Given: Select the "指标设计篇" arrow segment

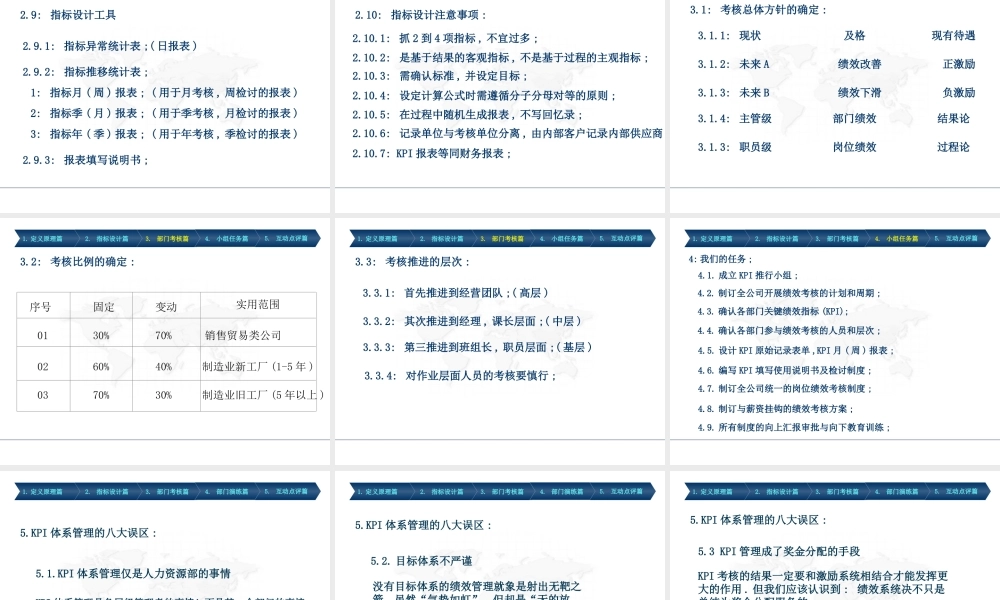Looking at the screenshot, I should coord(105,238).
